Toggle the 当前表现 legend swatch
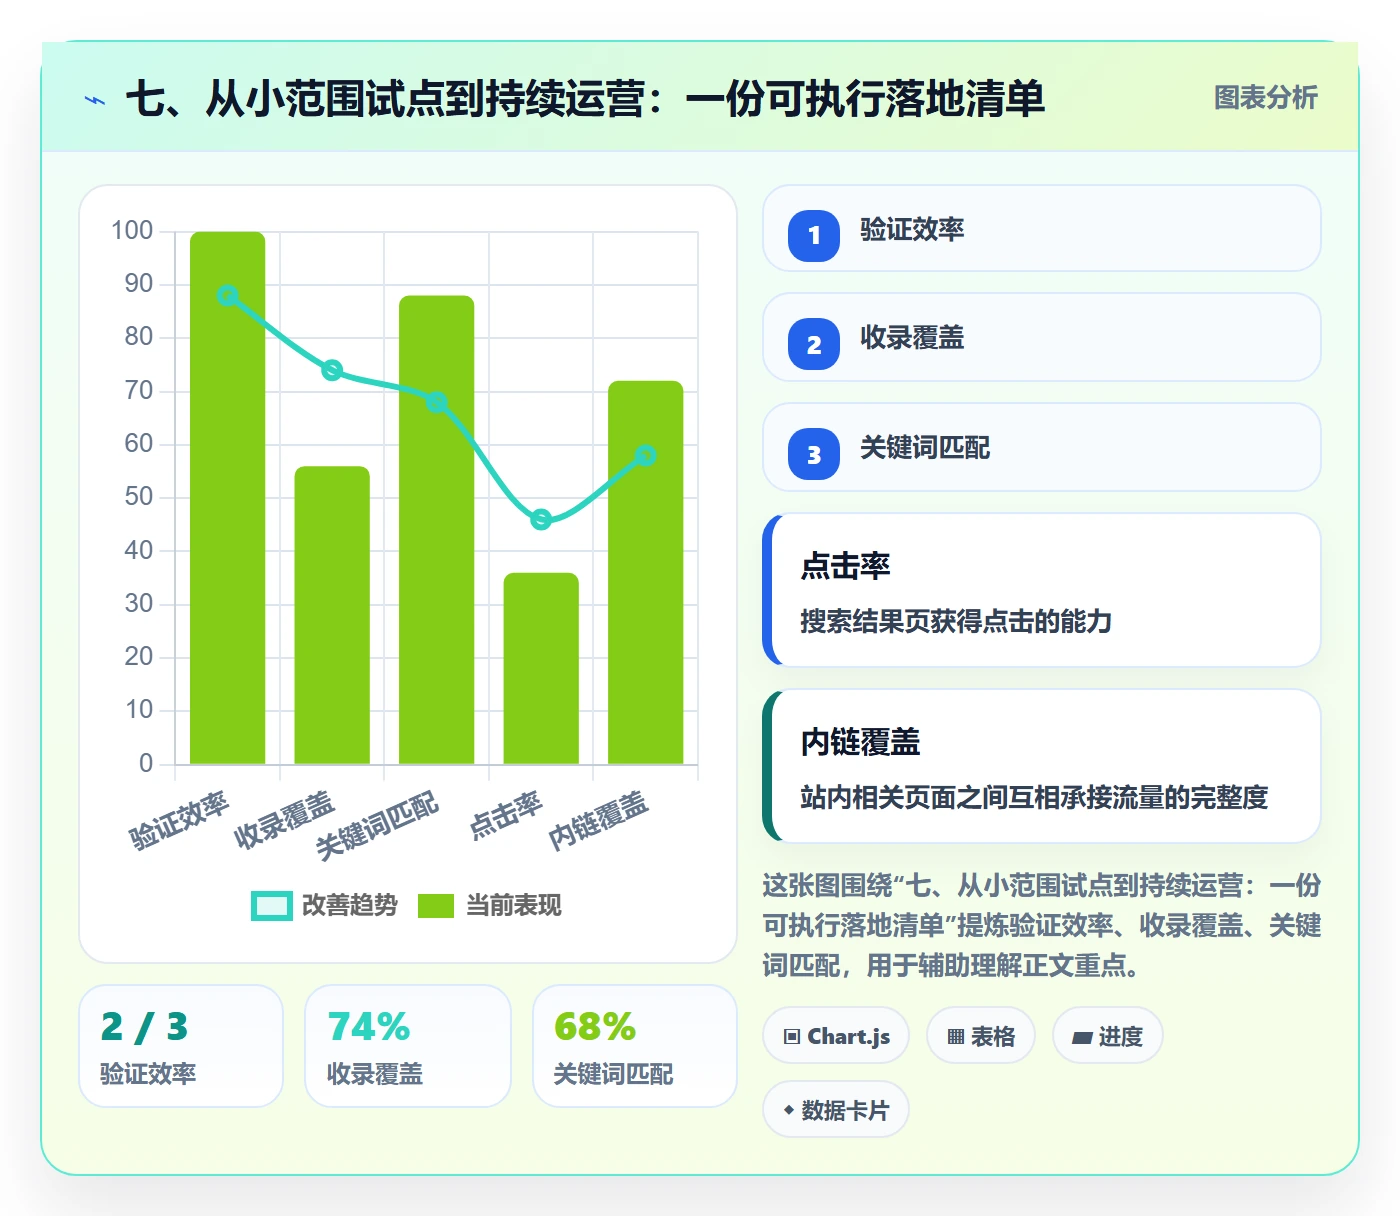Screen dimensions: 1400x1216 [x=436, y=905]
